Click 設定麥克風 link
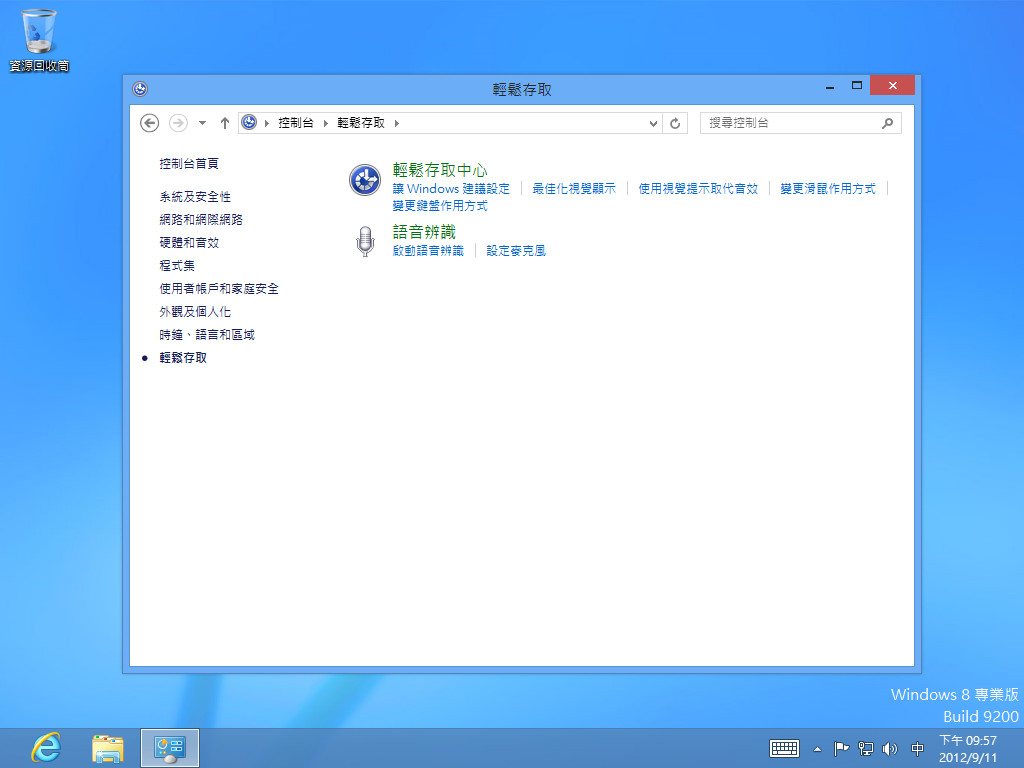This screenshot has width=1024, height=768. [515, 251]
